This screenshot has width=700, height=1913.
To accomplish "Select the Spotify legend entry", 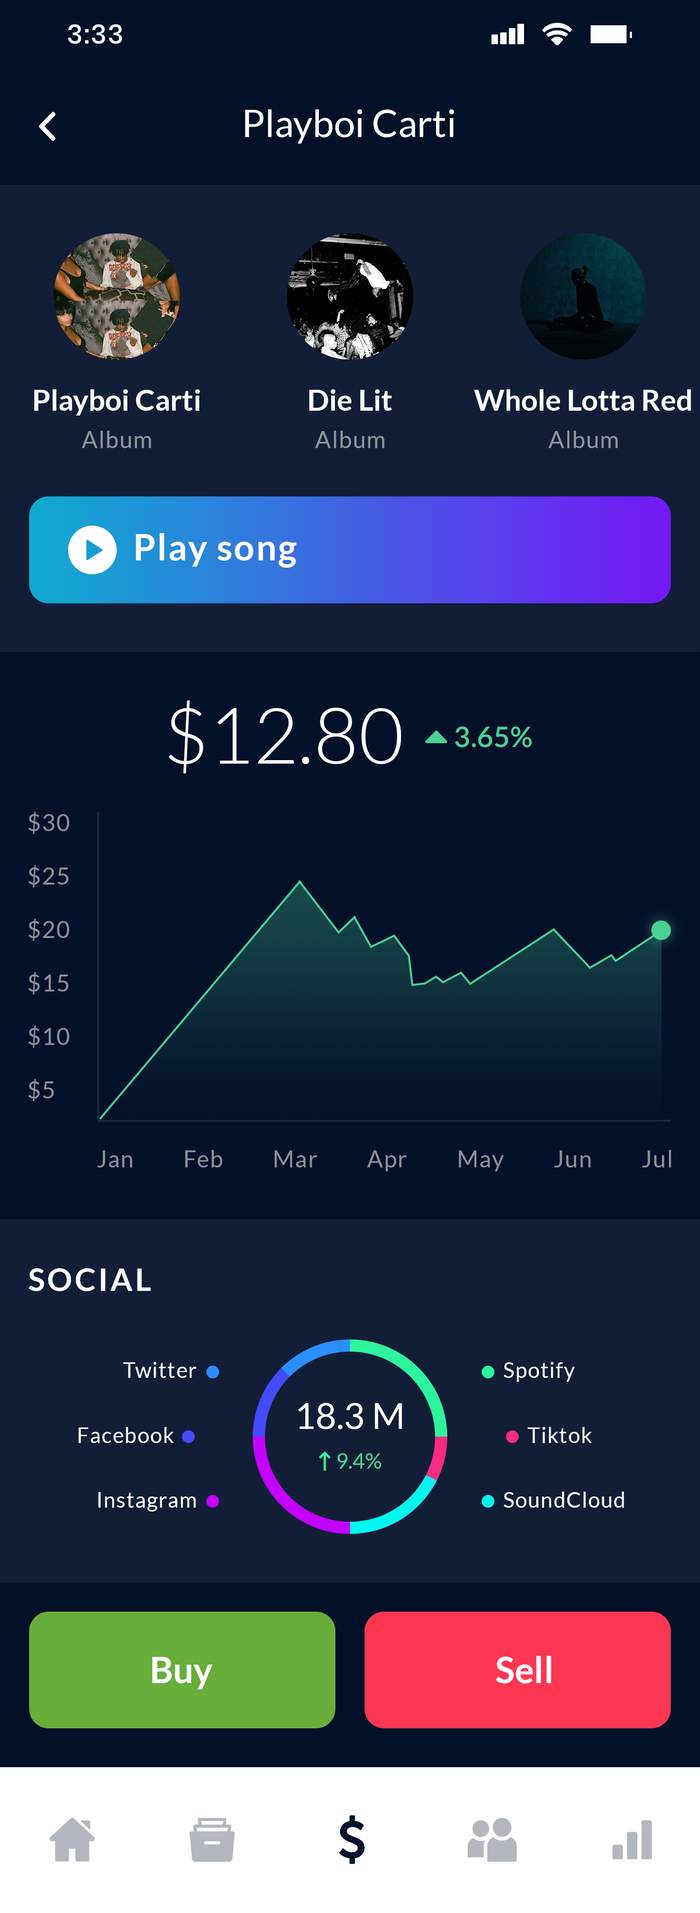I will click(x=528, y=1370).
